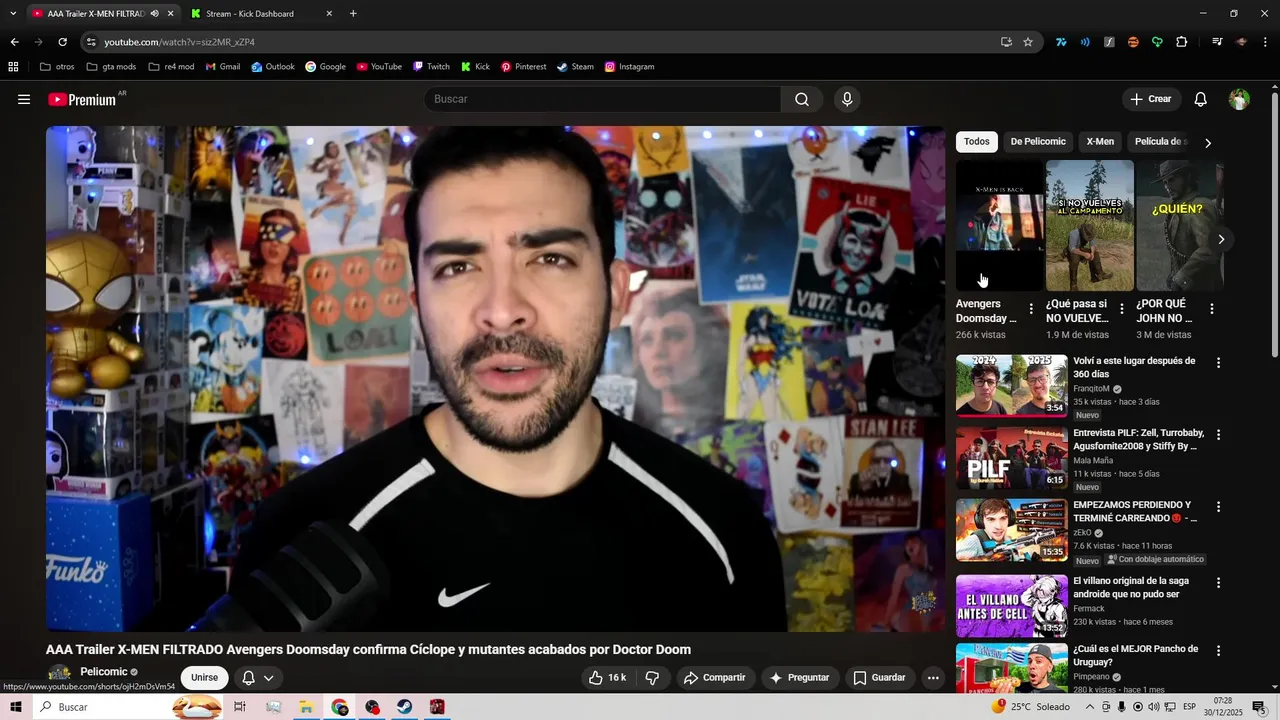Viewport: 1280px width, 720px height.
Task: Toggle Pelicomic channel notification bell
Action: 248,677
